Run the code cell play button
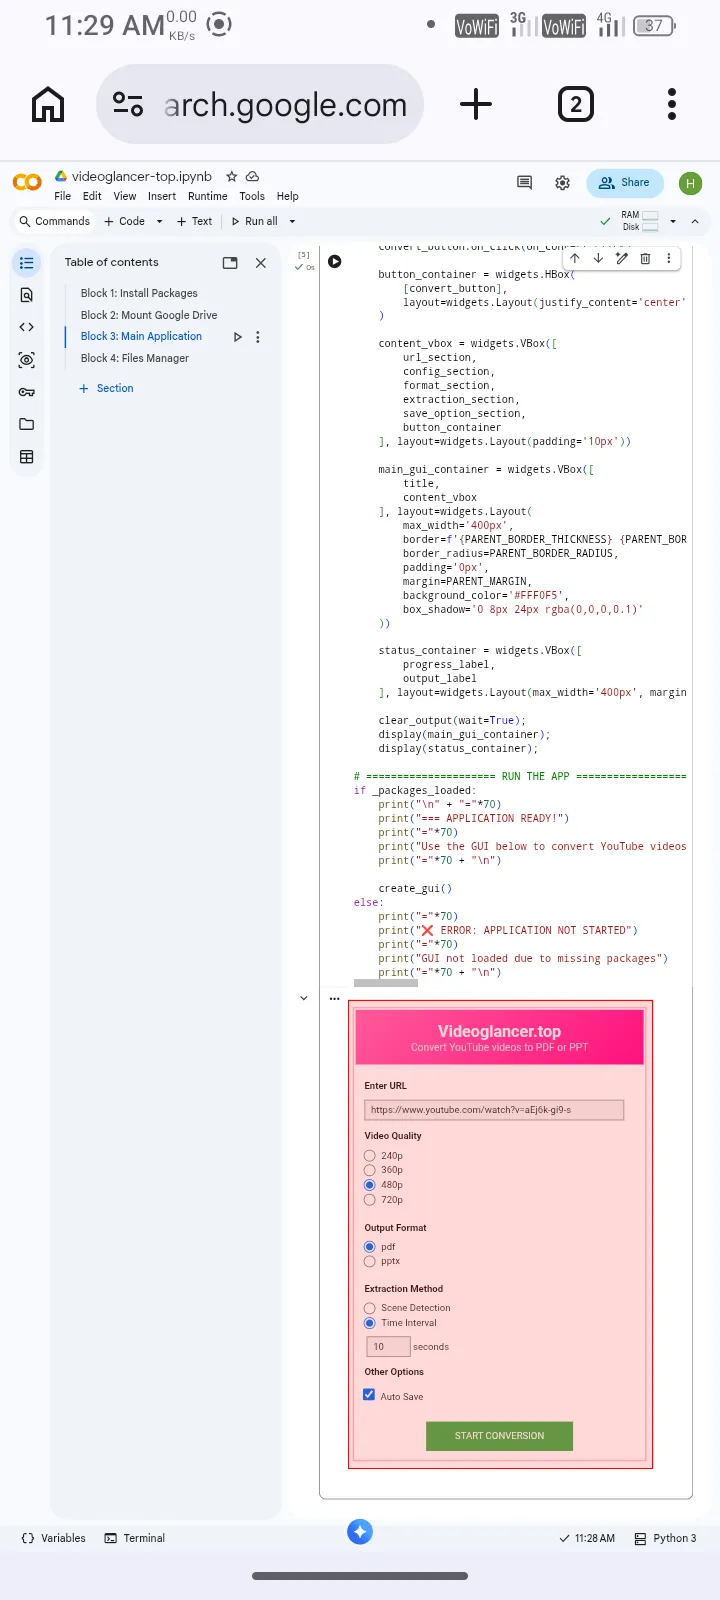Image resolution: width=720 pixels, height=1600 pixels. 335,261
